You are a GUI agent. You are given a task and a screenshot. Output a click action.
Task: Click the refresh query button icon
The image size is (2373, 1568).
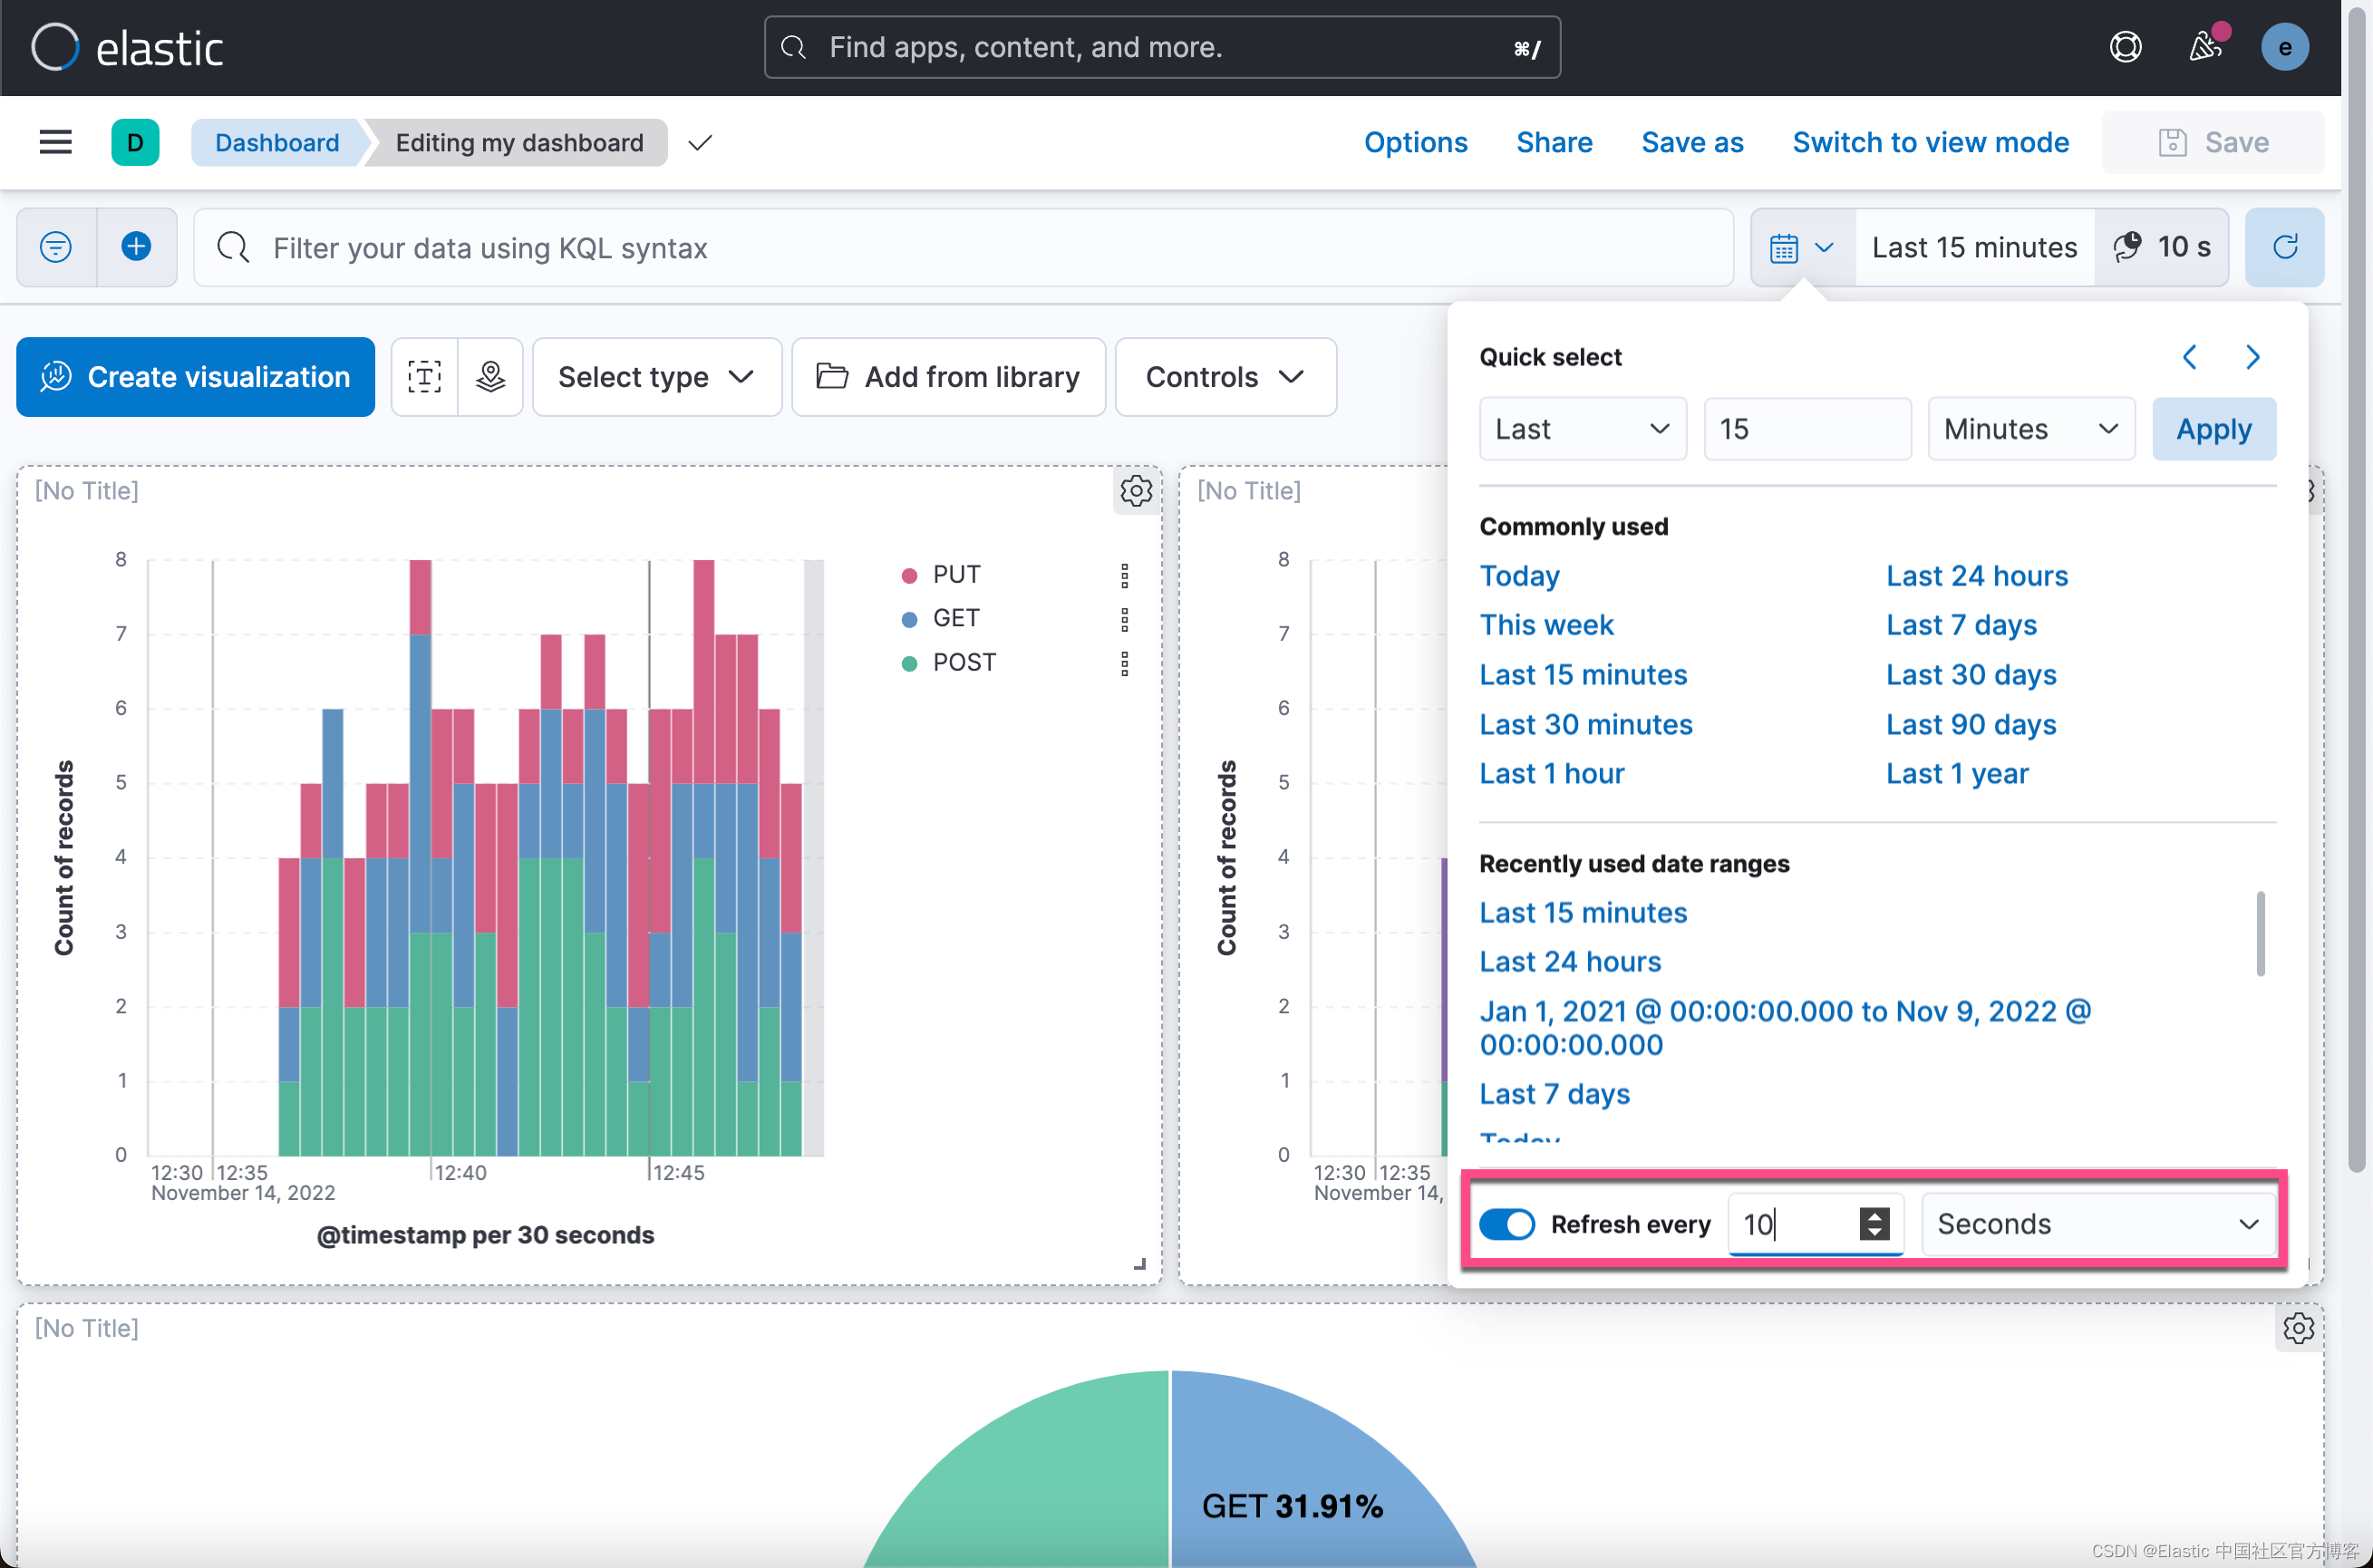2284,247
